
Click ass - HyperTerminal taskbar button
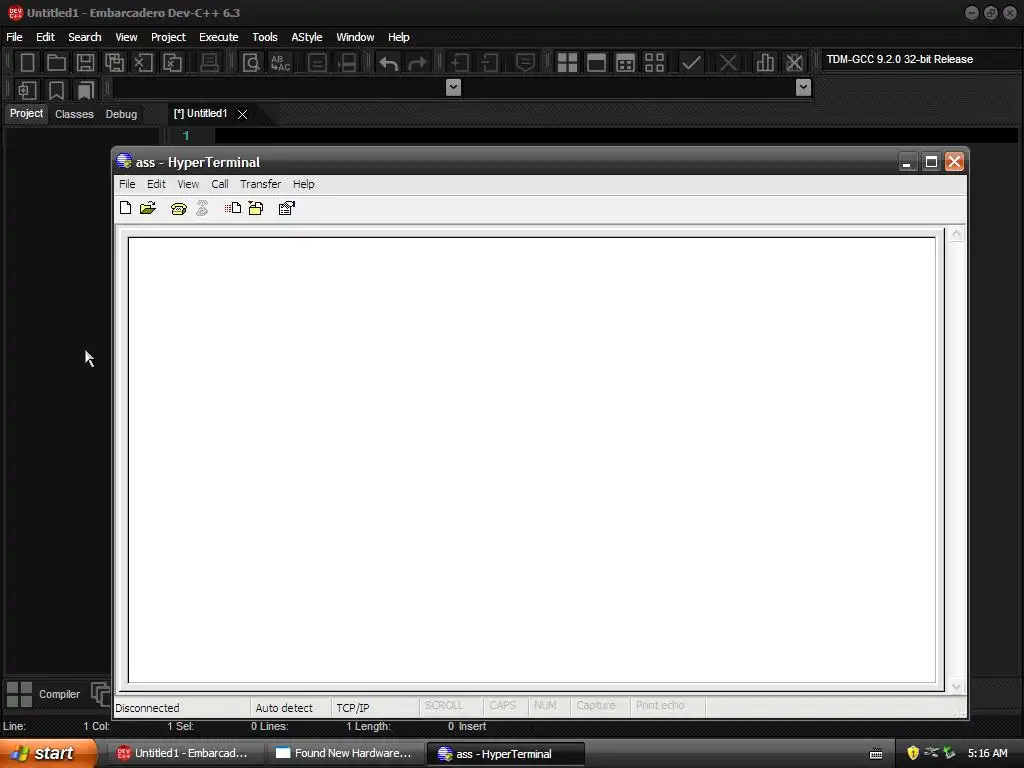[505, 753]
